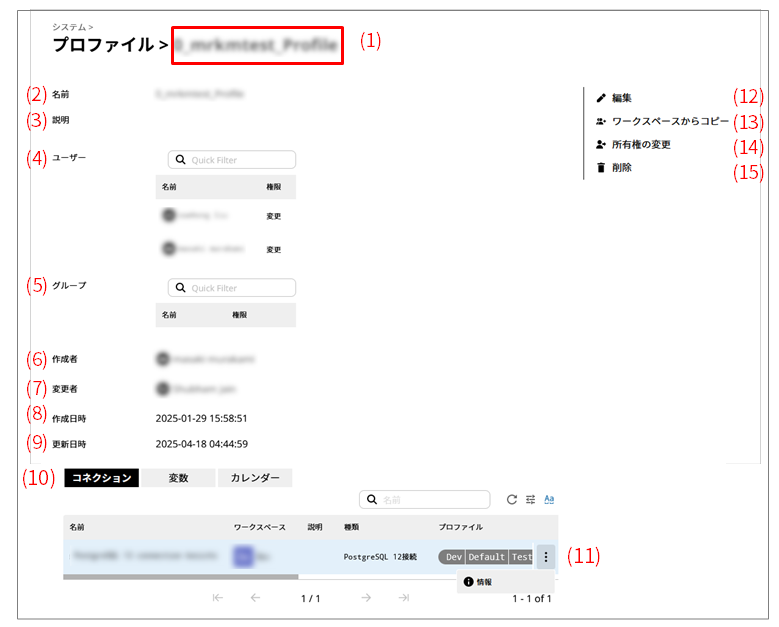The height and width of the screenshot is (627, 779).
Task: Go to the next page arrow
Action: pyautogui.click(x=366, y=598)
